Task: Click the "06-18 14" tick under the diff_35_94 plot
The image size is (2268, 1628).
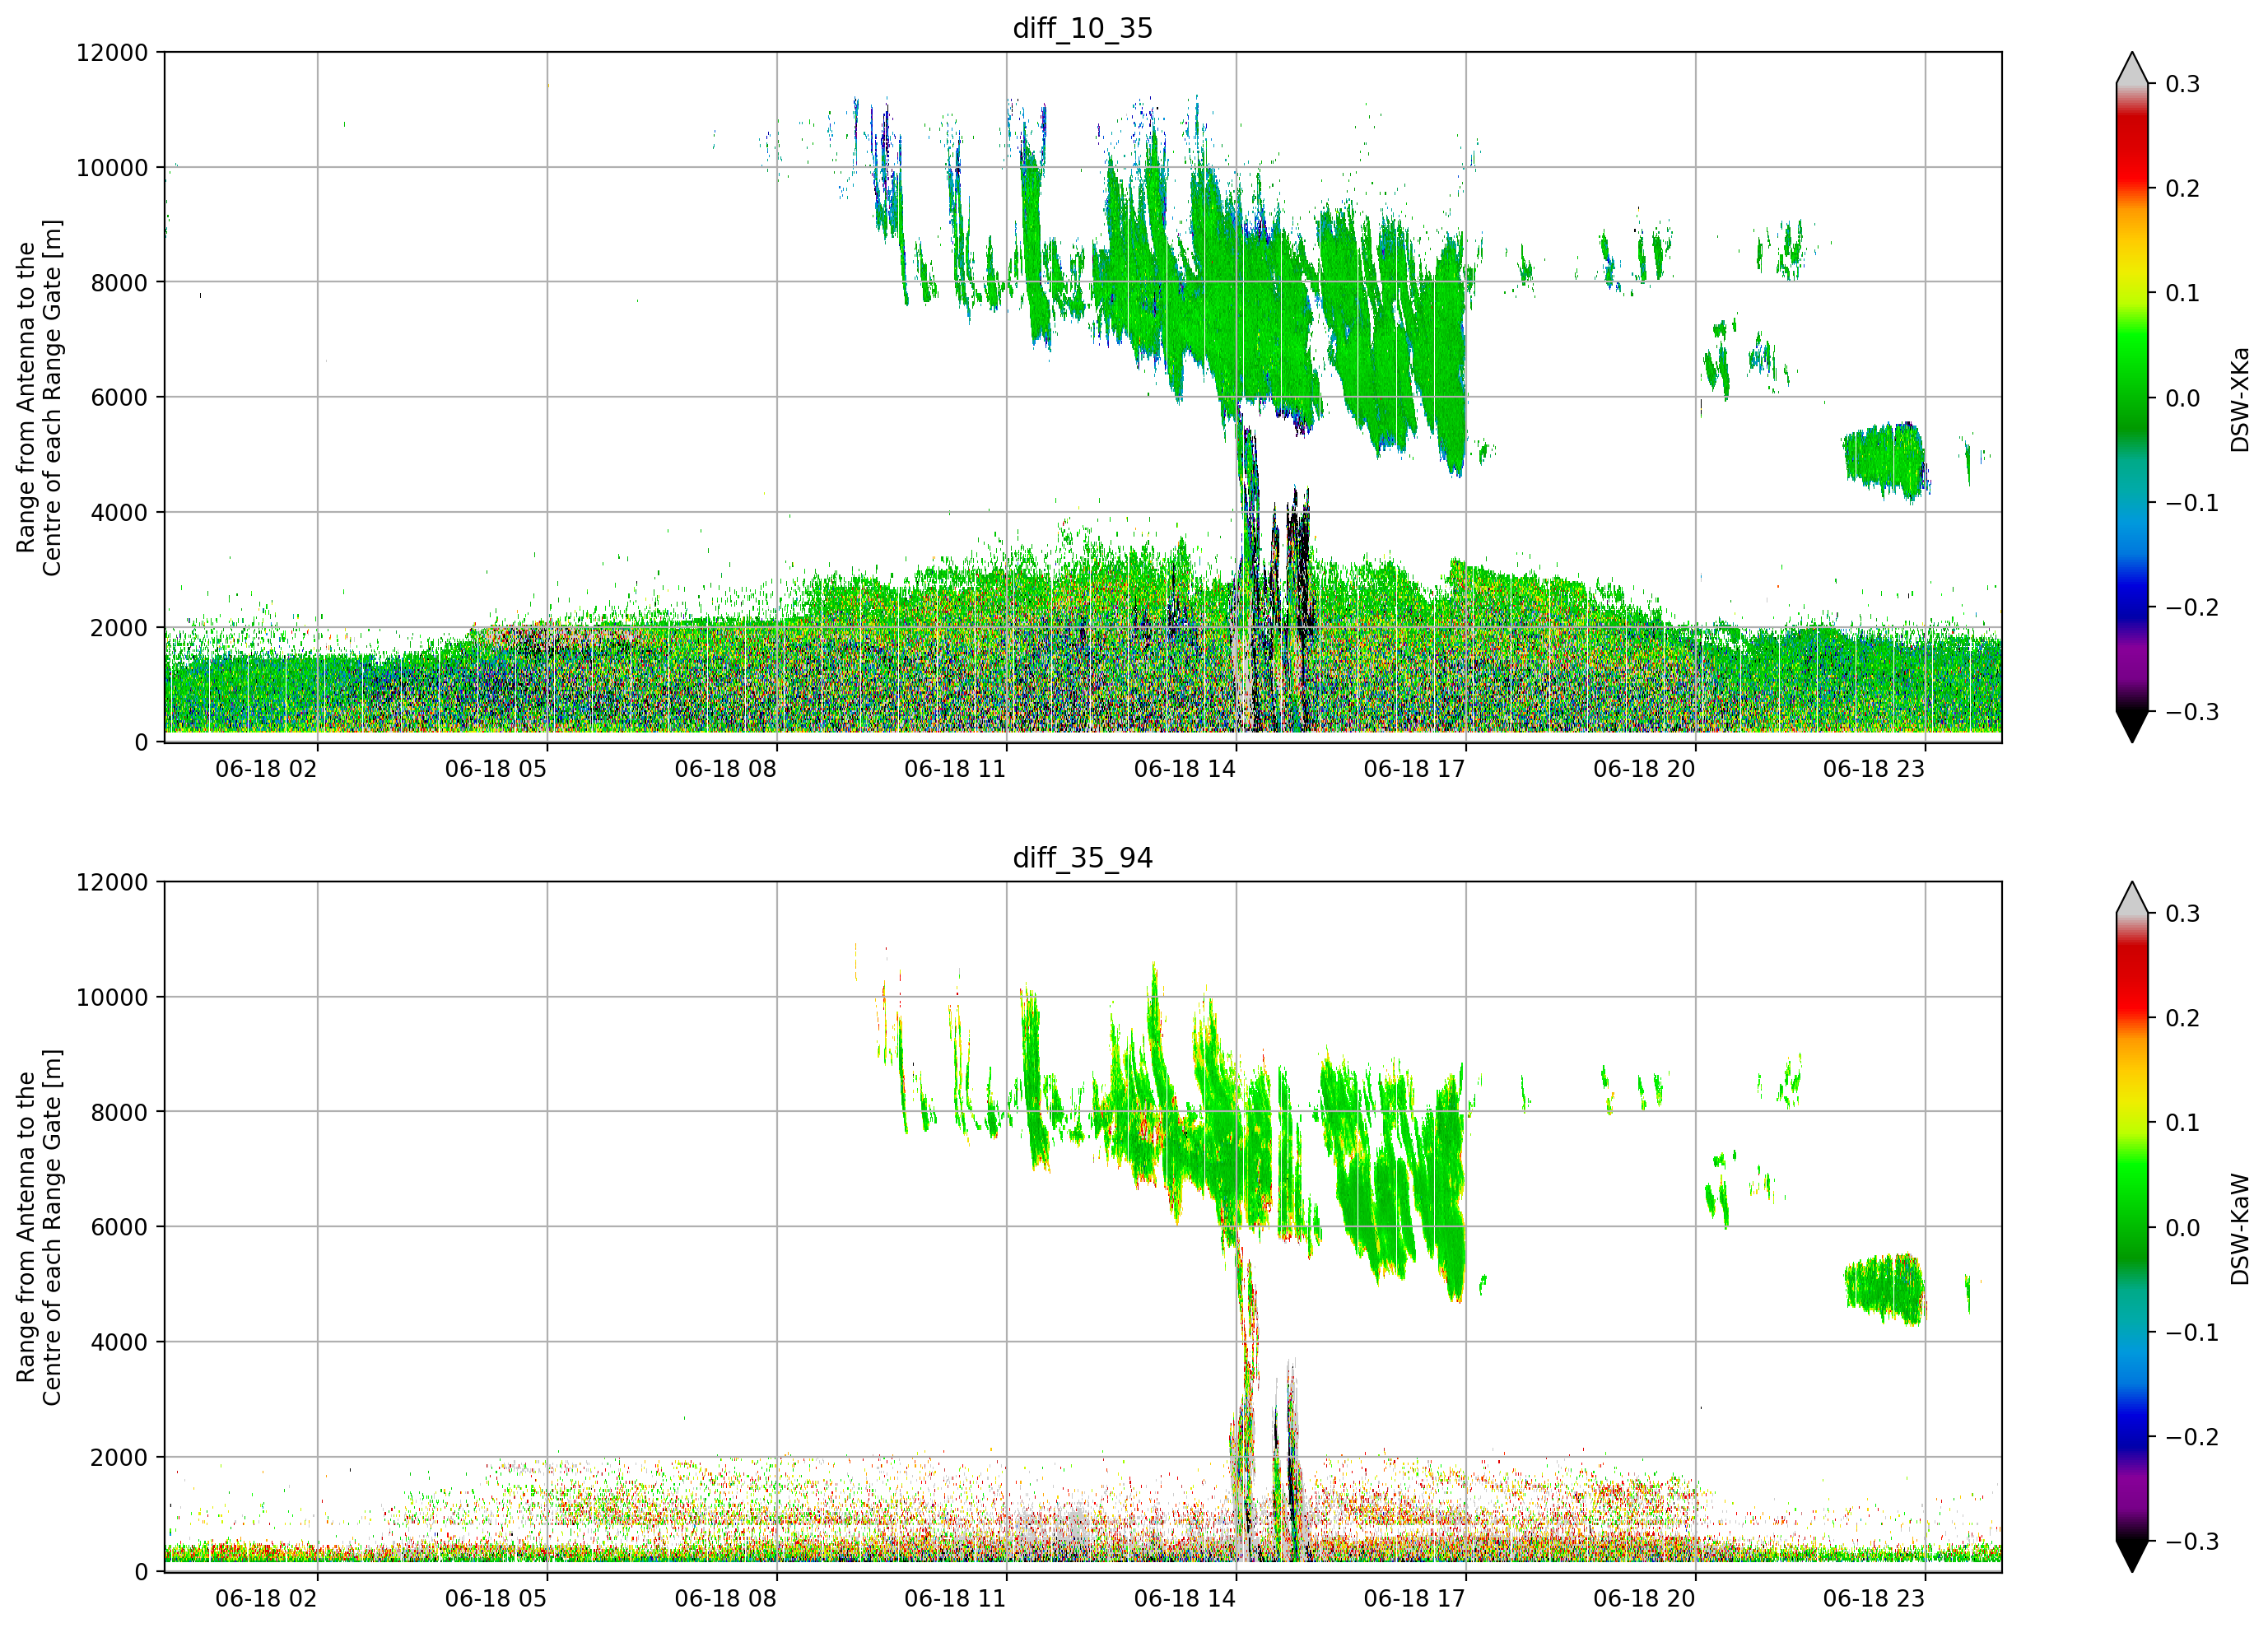Action: pos(1185,1599)
